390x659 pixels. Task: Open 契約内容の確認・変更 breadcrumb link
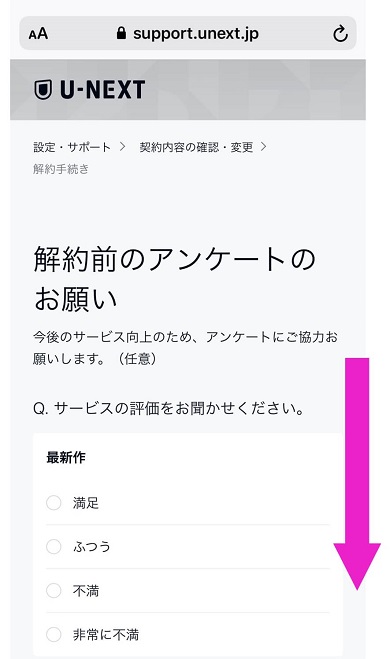[196, 147]
